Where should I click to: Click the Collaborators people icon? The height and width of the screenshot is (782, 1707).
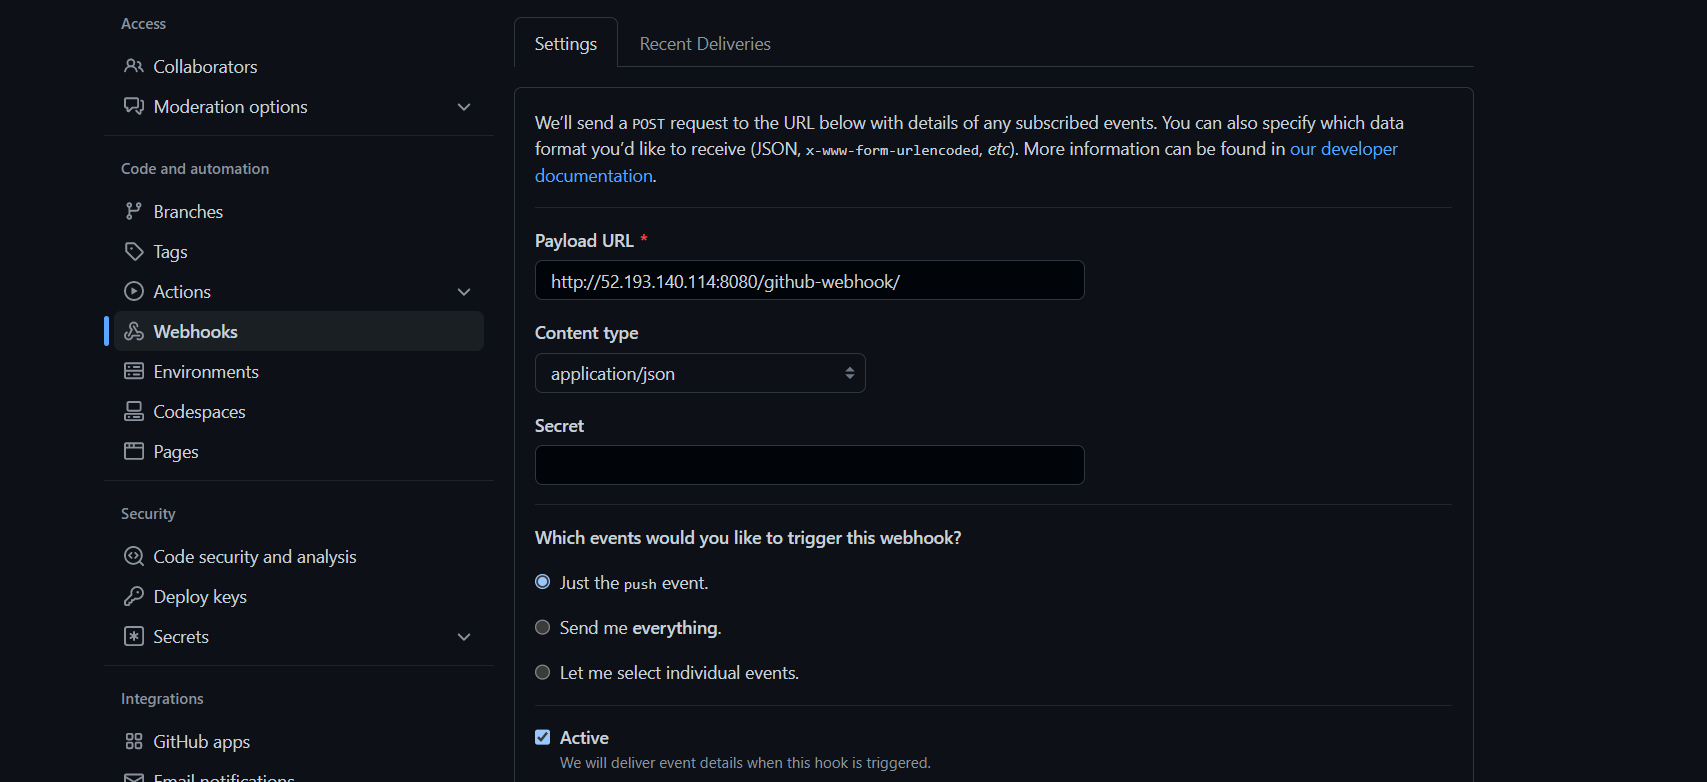click(x=134, y=66)
